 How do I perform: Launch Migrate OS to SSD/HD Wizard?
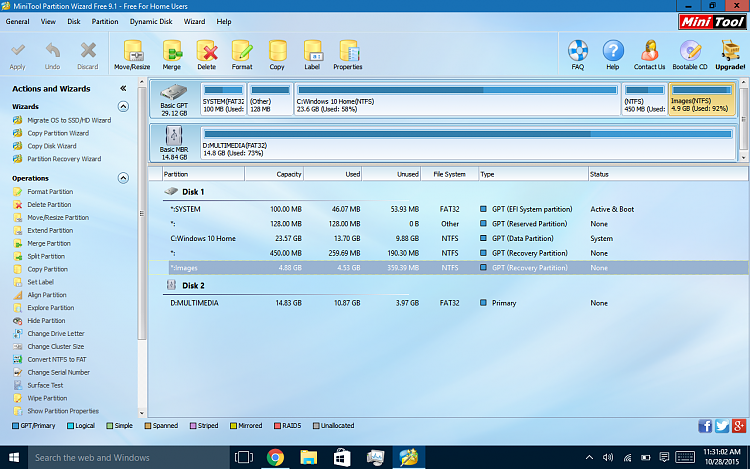pyautogui.click(x=69, y=120)
